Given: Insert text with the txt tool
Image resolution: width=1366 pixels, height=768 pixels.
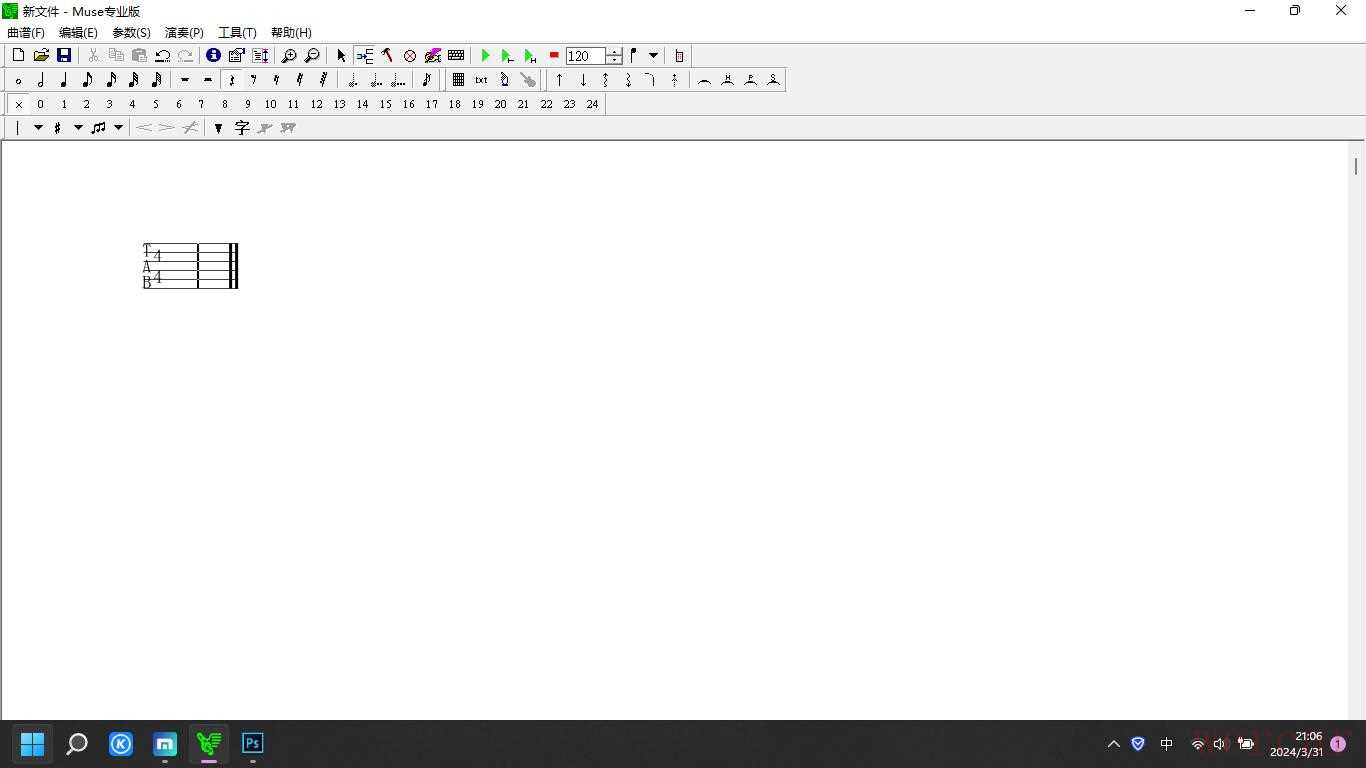Looking at the screenshot, I should pyautogui.click(x=481, y=80).
